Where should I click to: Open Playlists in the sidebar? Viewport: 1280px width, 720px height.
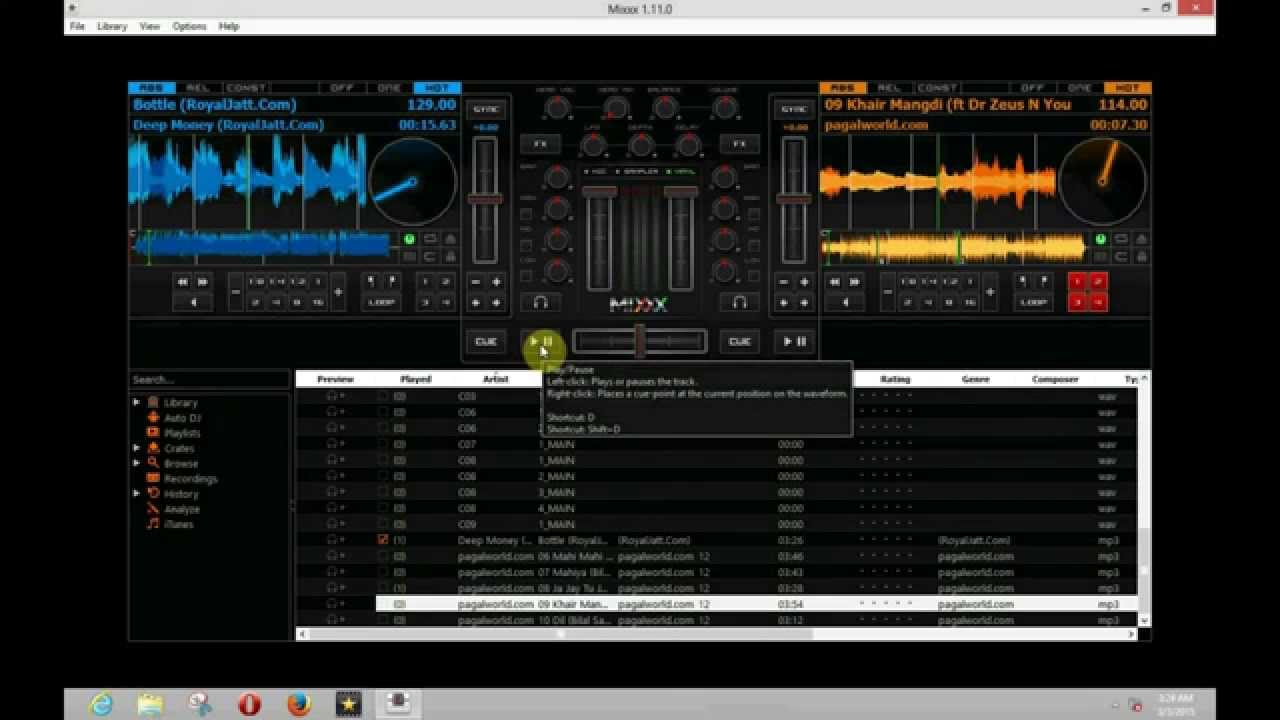coord(182,433)
